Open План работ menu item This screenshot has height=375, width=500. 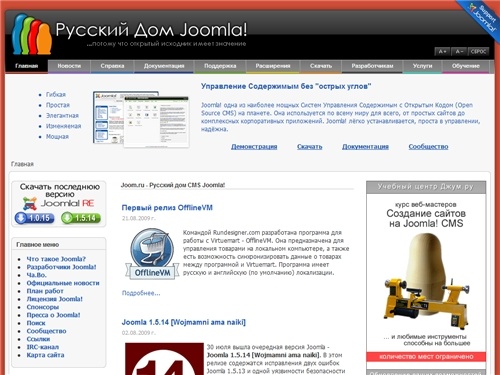[x=45, y=291]
